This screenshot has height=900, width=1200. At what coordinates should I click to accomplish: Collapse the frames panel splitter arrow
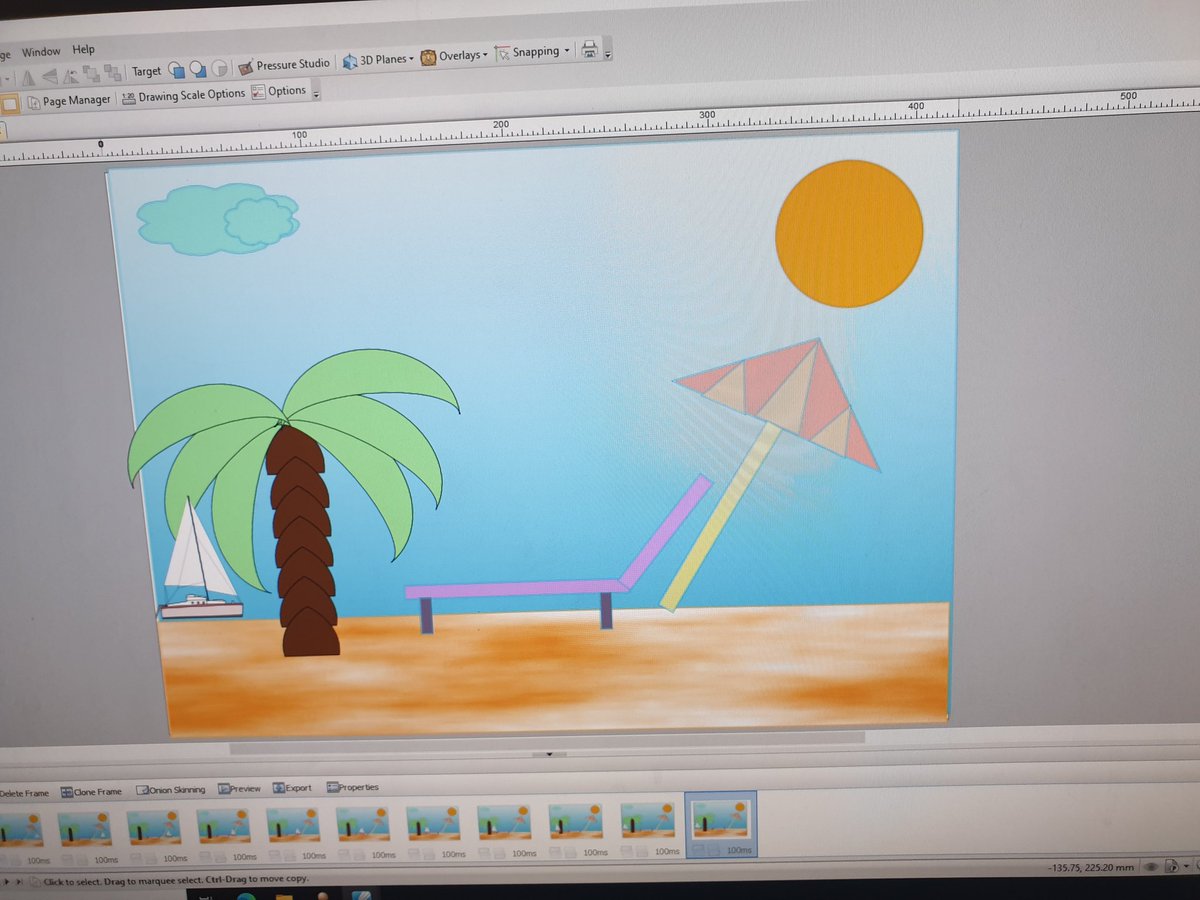point(550,756)
